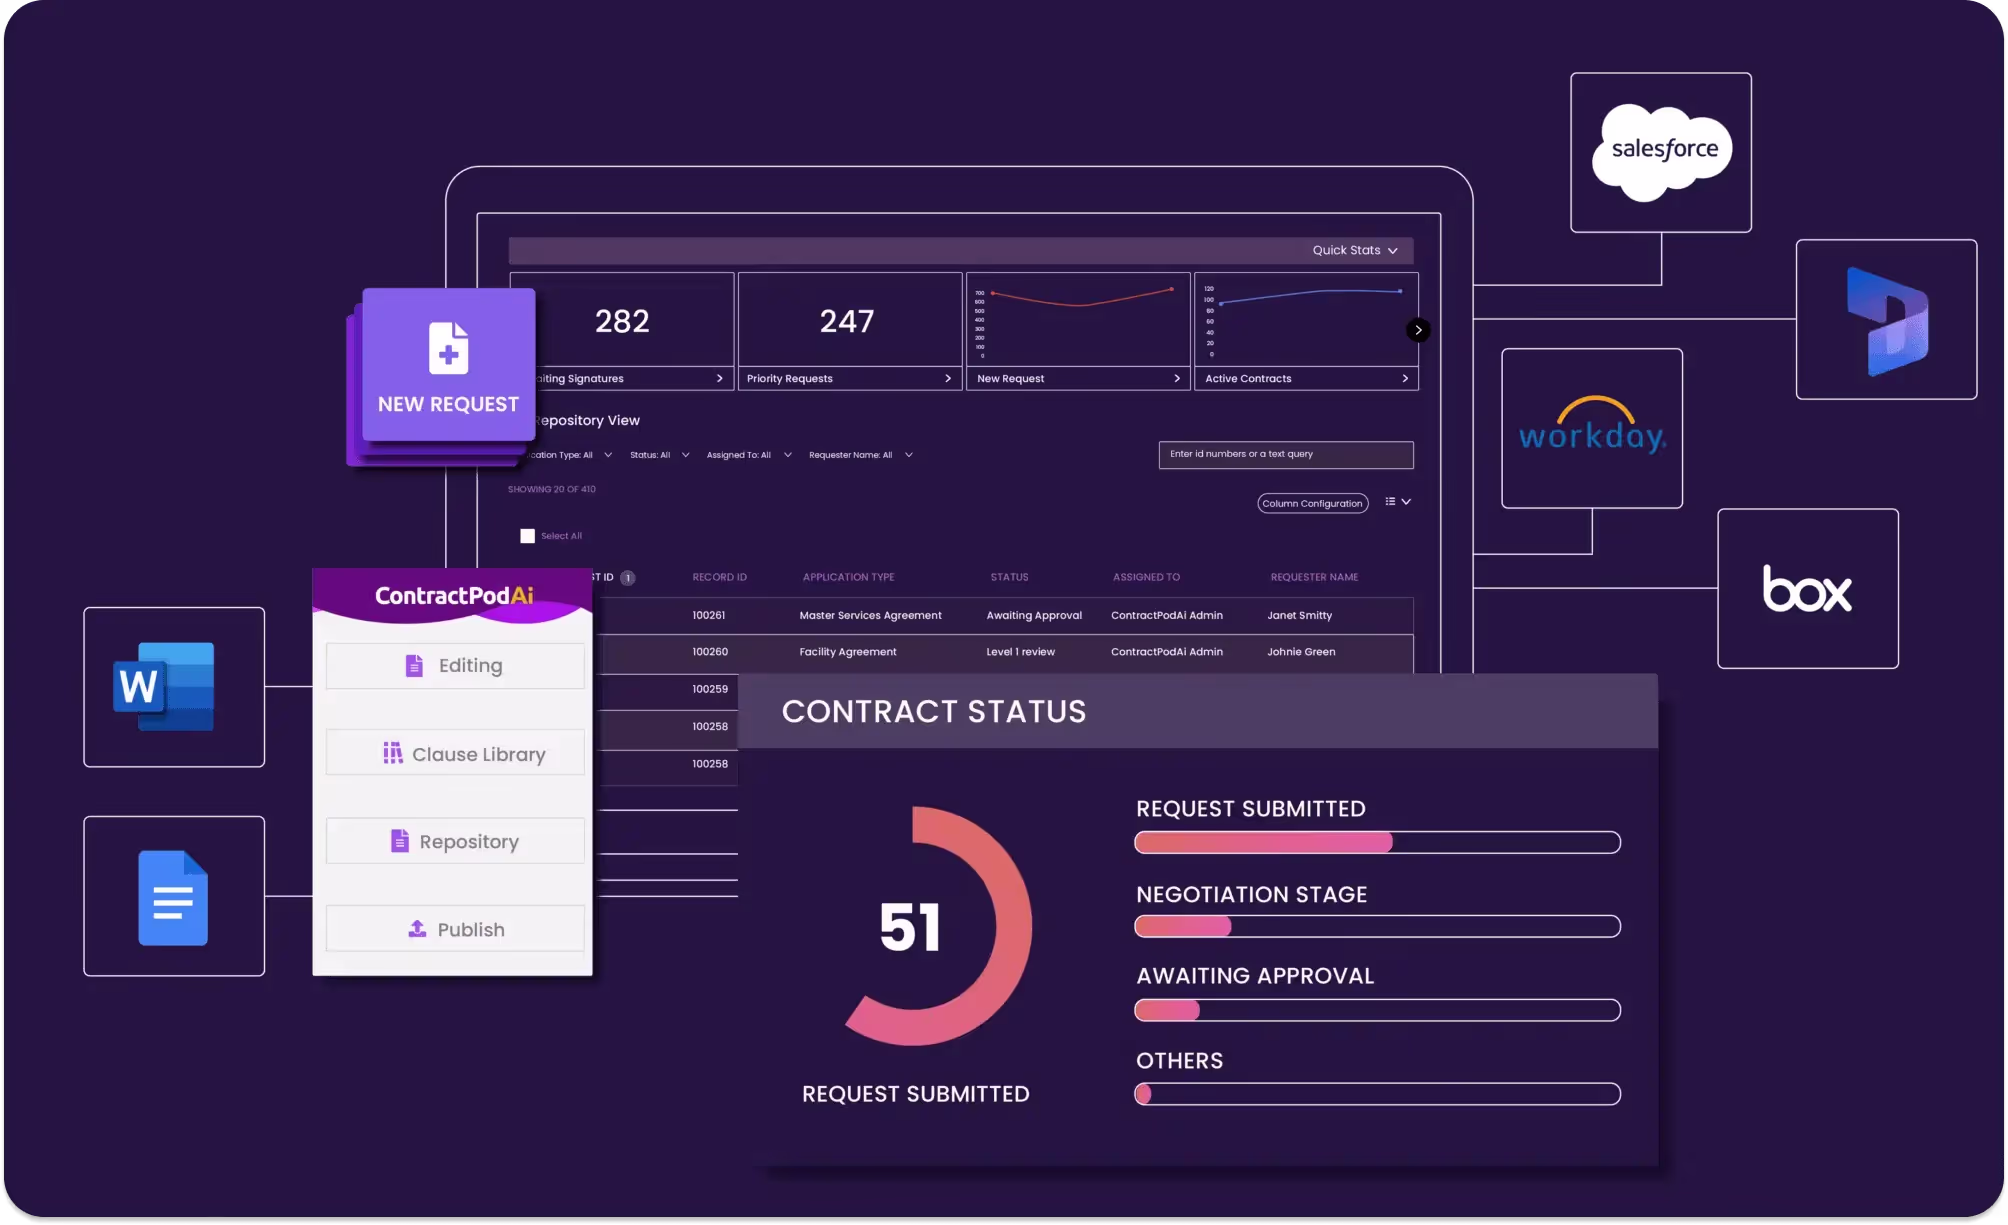This screenshot has height=1225, width=2008.
Task: Sort by the REQUESTER NAME column header
Action: [1314, 577]
